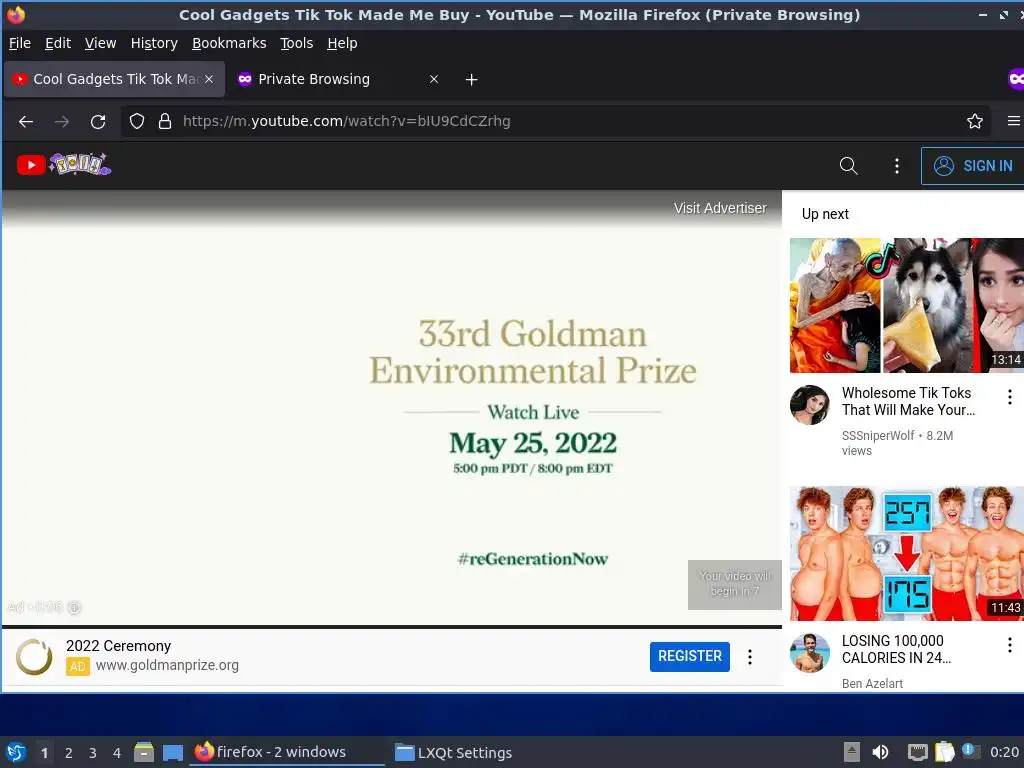Click the ad info icon beside Ad timer
This screenshot has height=768, width=1024.
pyautogui.click(x=74, y=607)
